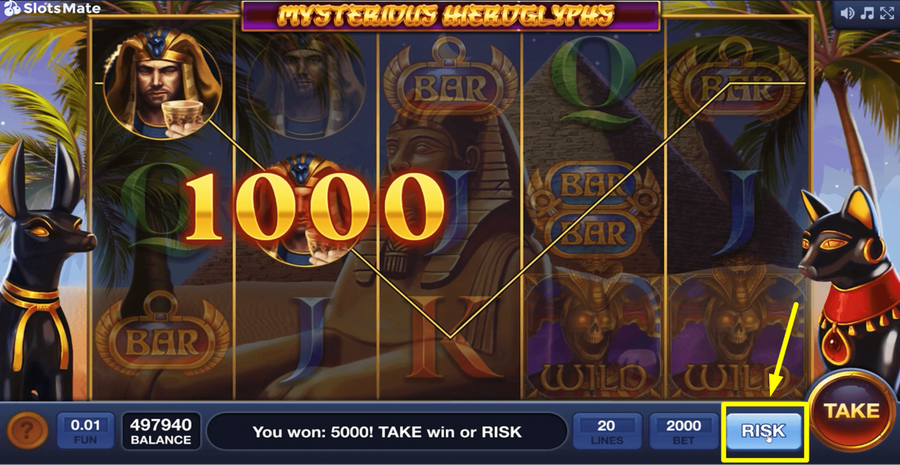900x465 pixels.
Task: Mute sound with the speaker icon
Action: pos(847,13)
